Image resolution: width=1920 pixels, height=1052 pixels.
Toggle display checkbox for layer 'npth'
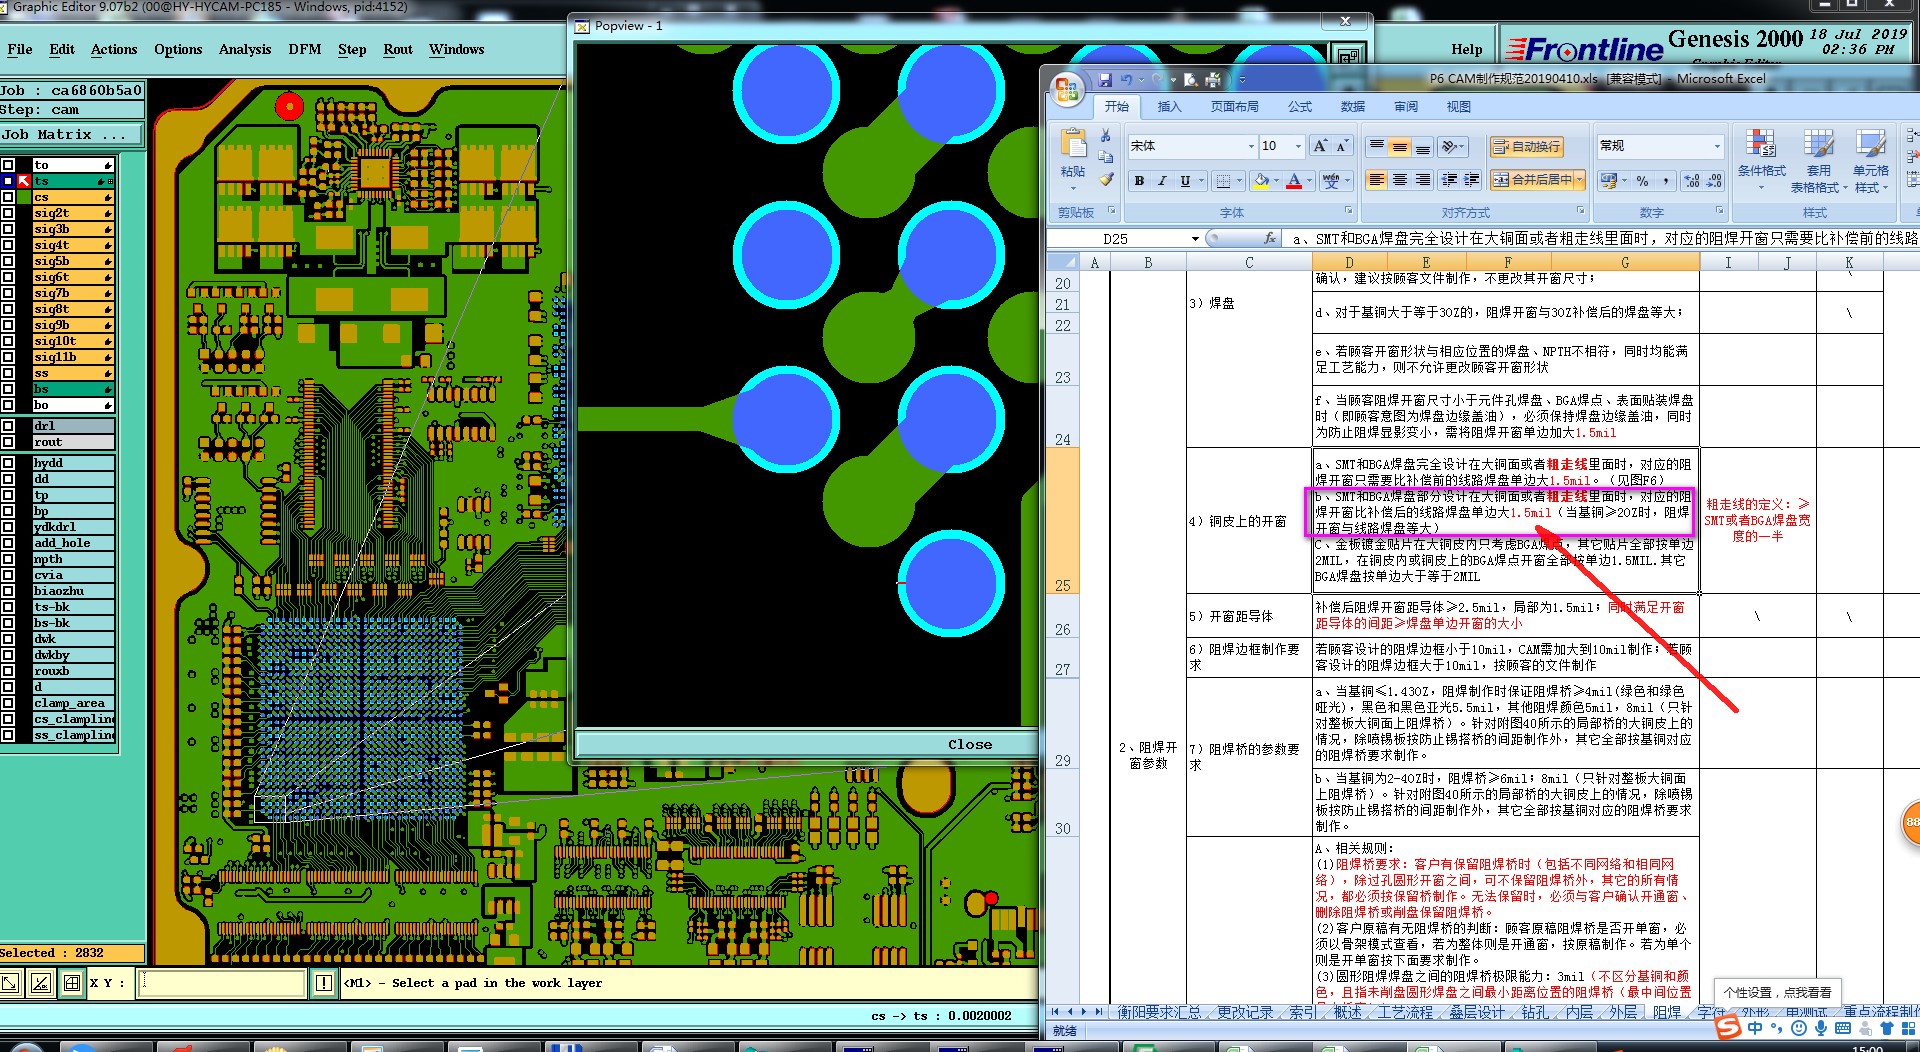[8, 559]
